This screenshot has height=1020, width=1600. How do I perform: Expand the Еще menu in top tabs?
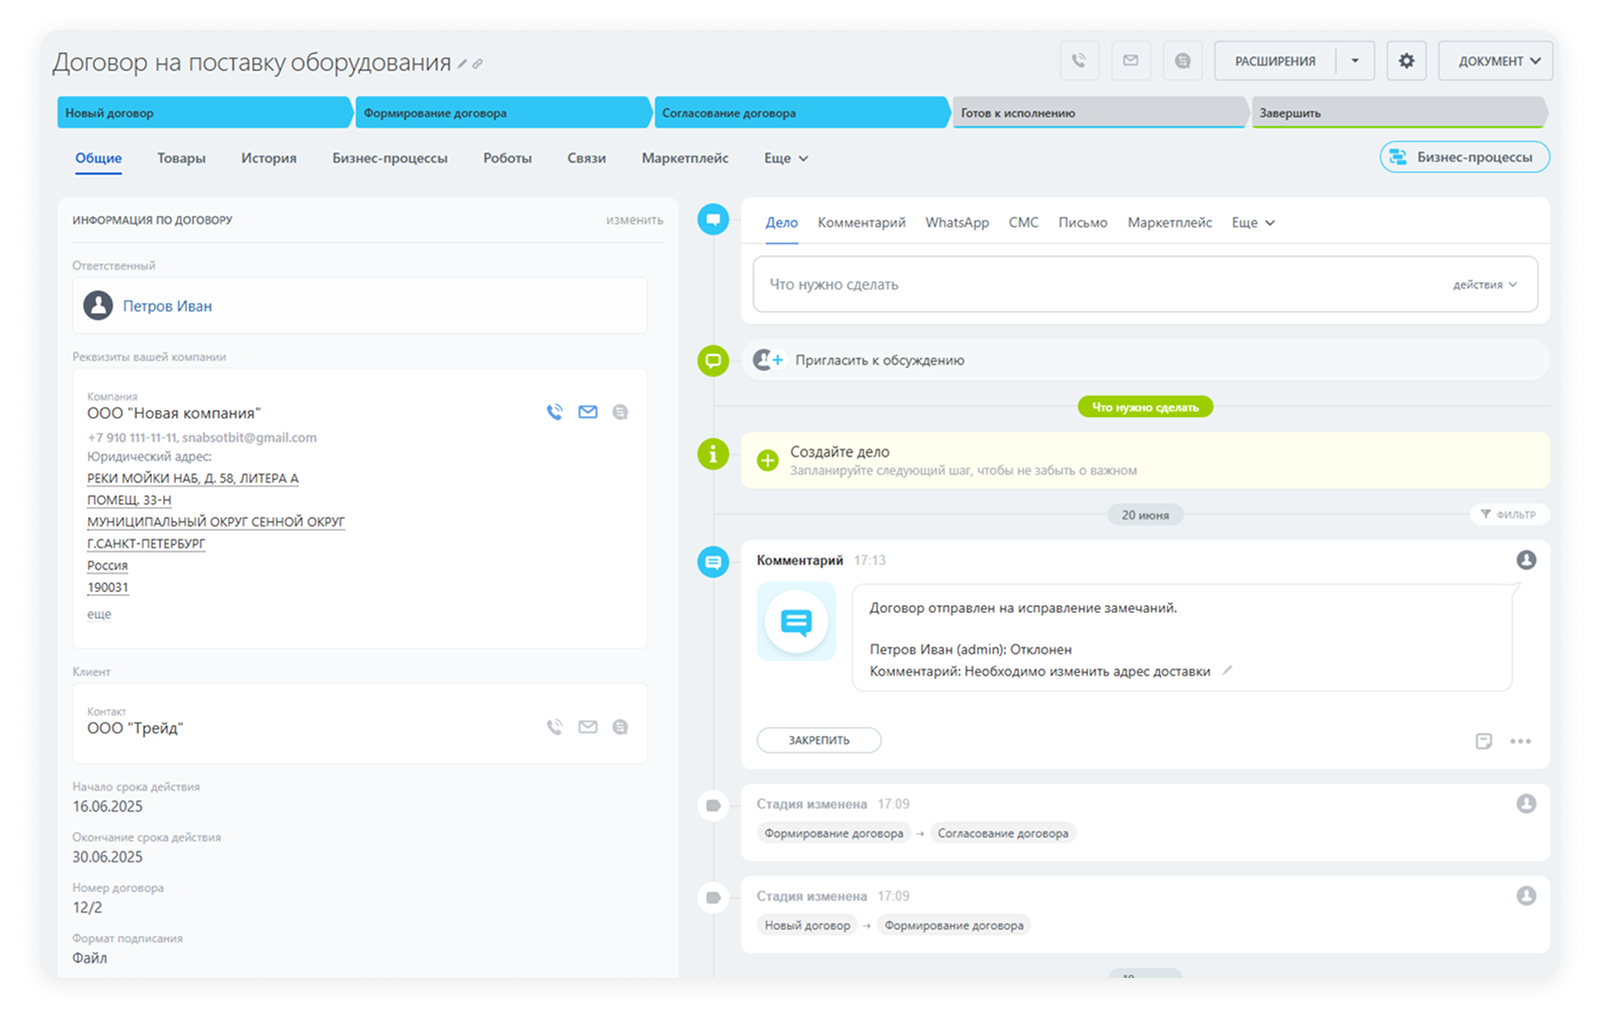786,158
